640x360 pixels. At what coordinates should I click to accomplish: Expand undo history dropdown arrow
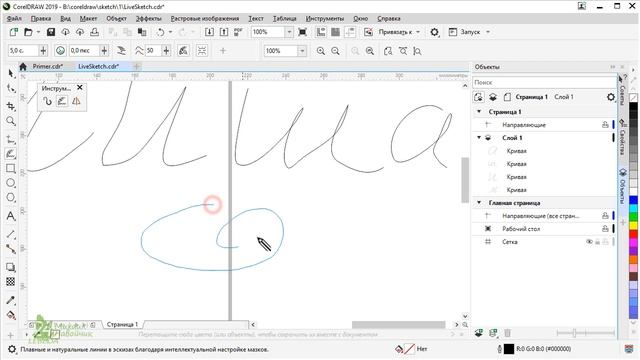coord(170,32)
